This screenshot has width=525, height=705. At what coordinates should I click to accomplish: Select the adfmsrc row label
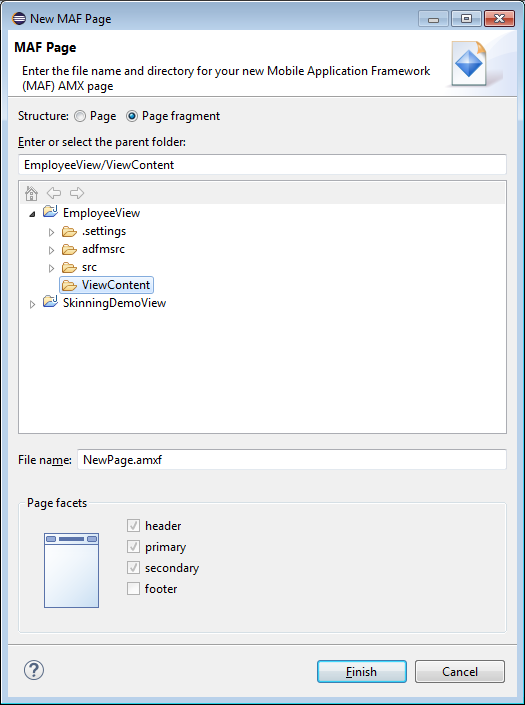(x=103, y=249)
